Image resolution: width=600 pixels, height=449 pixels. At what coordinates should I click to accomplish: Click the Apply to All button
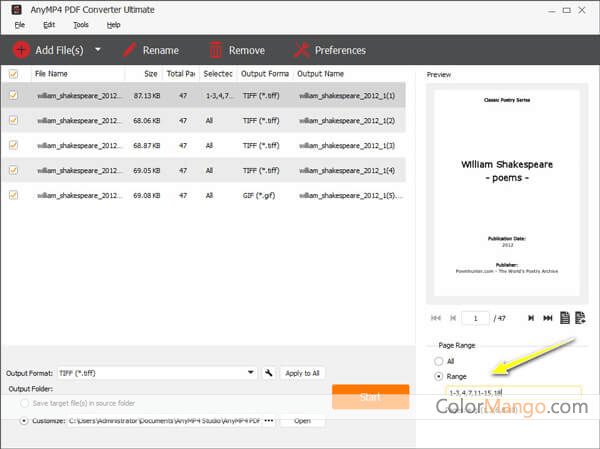pos(302,373)
